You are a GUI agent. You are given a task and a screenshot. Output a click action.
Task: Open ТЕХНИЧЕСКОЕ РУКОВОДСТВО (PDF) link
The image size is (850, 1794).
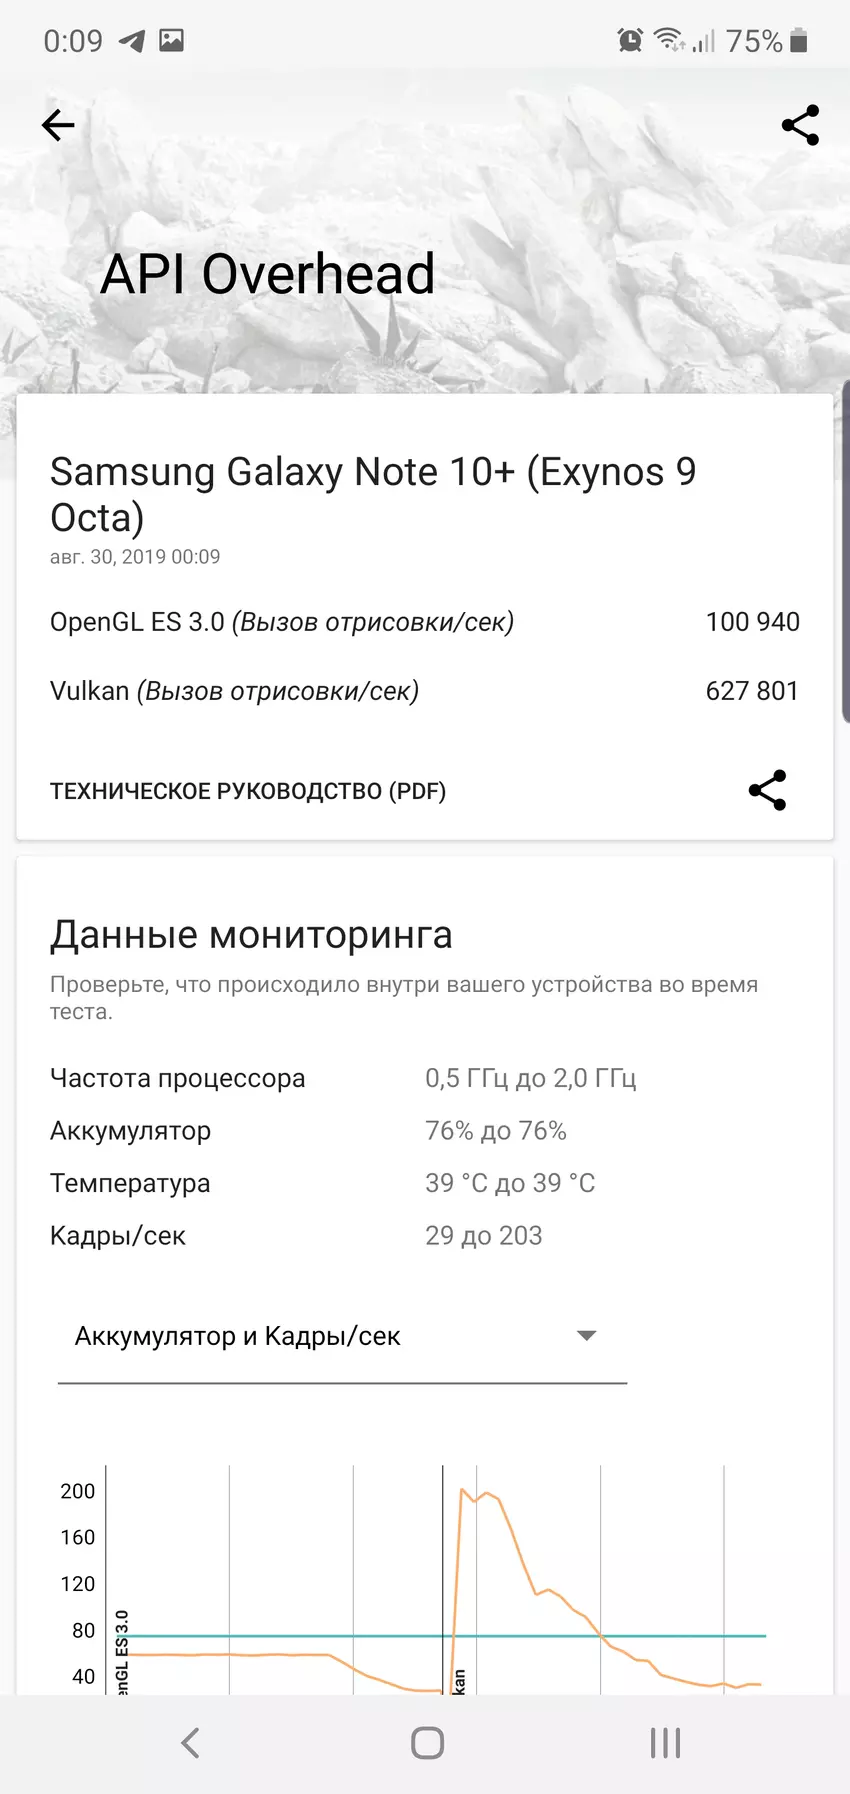click(248, 791)
